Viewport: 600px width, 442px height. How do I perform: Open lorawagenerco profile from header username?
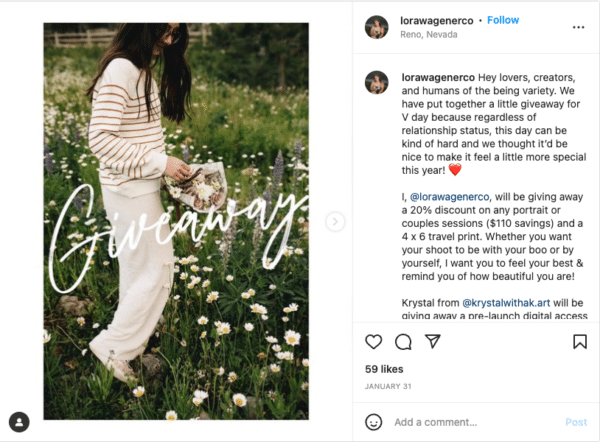(x=437, y=21)
